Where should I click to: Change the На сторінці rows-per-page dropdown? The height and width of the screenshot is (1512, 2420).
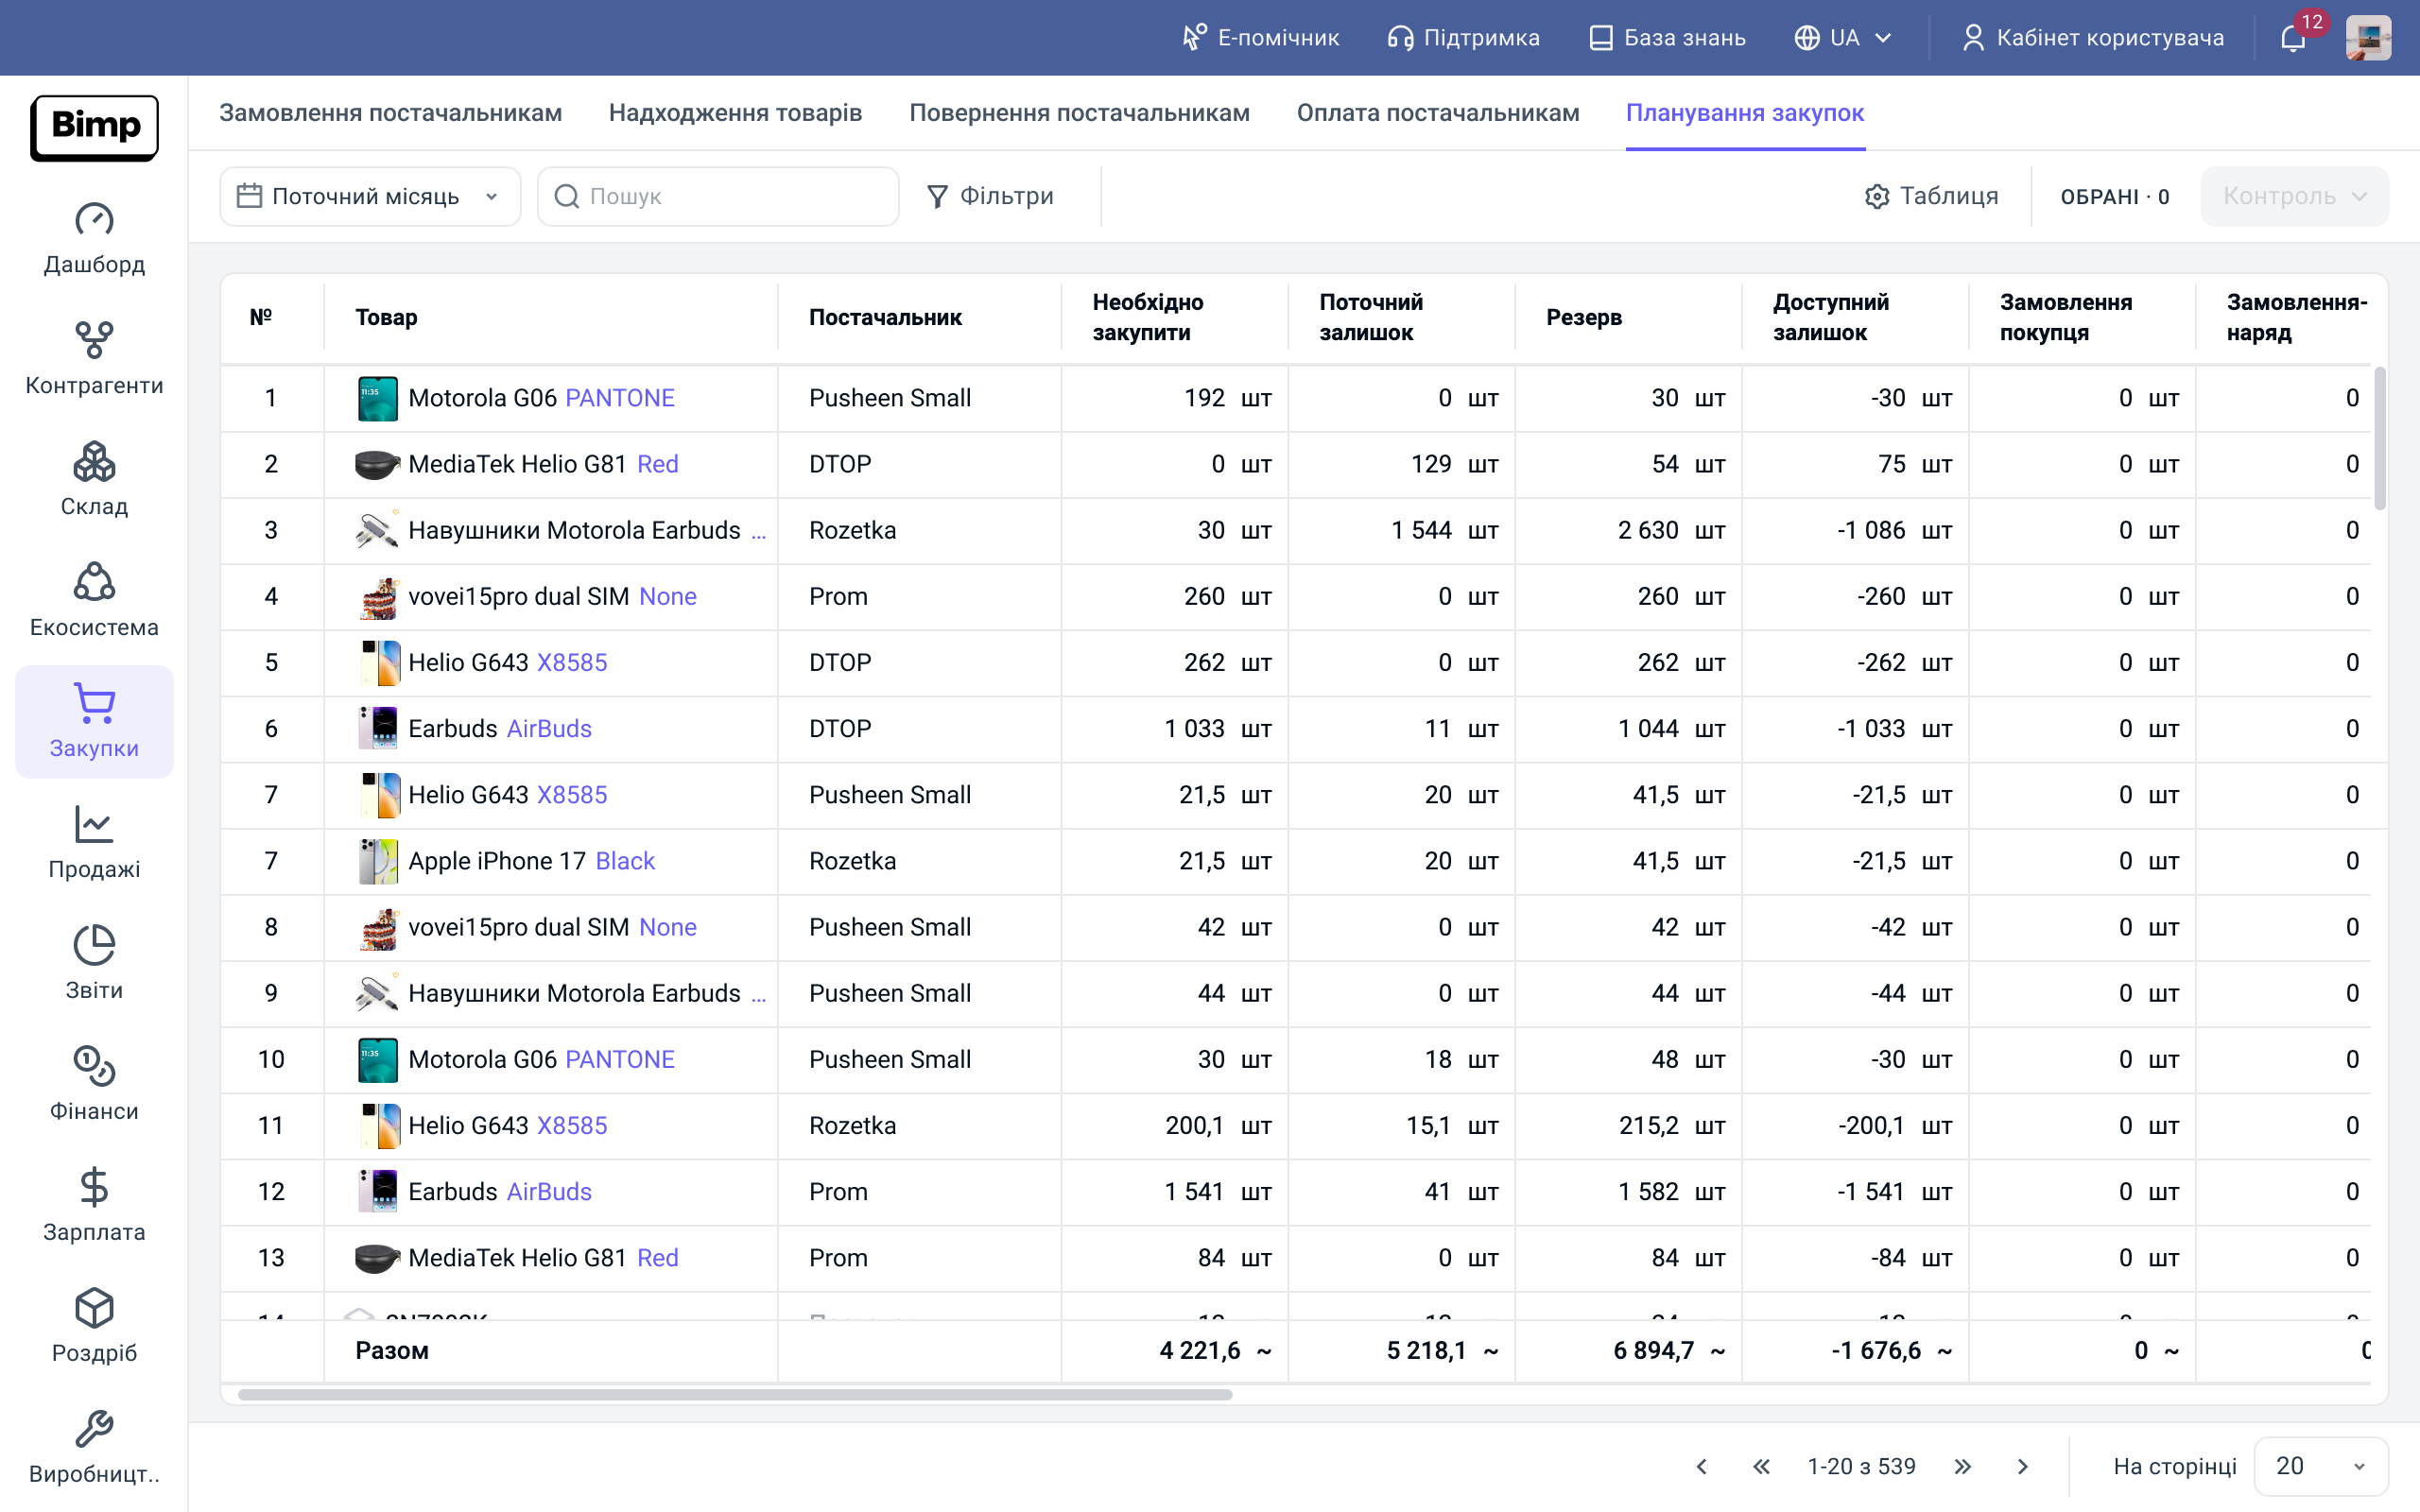click(x=2321, y=1466)
